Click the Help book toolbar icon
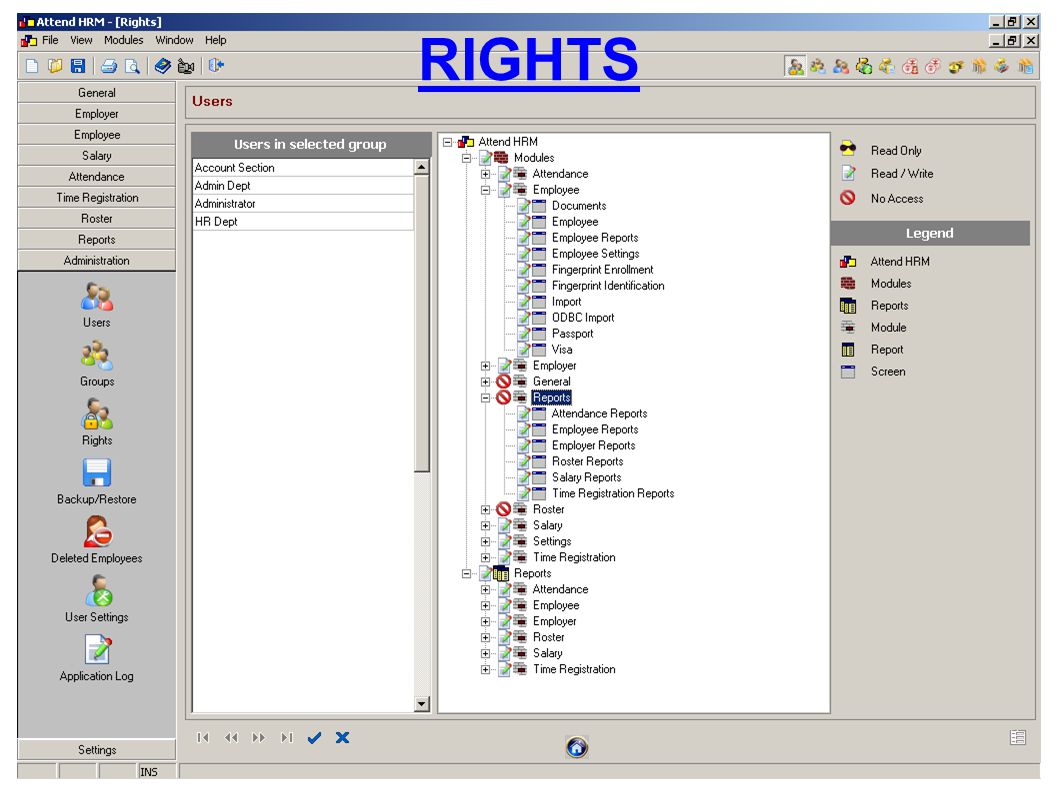Viewport: 1058px width, 793px height. (163, 66)
